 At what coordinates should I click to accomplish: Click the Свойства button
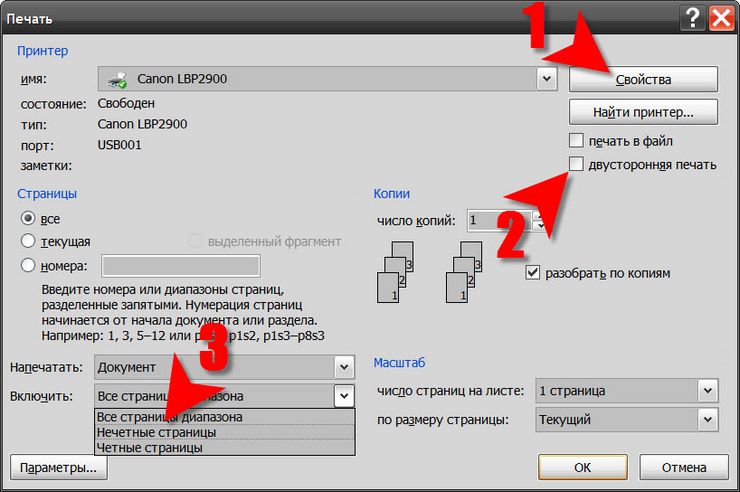643,79
